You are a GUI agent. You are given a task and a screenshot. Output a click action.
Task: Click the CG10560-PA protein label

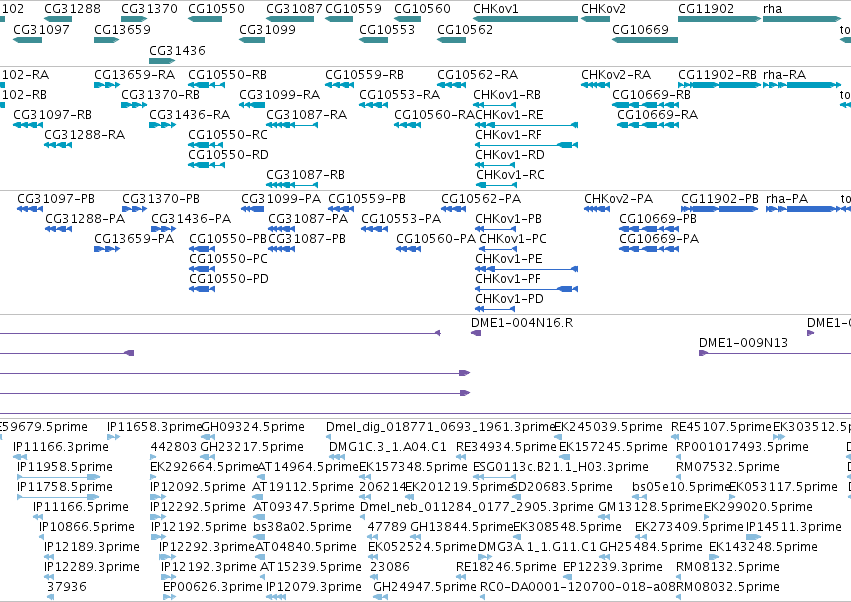(436, 239)
